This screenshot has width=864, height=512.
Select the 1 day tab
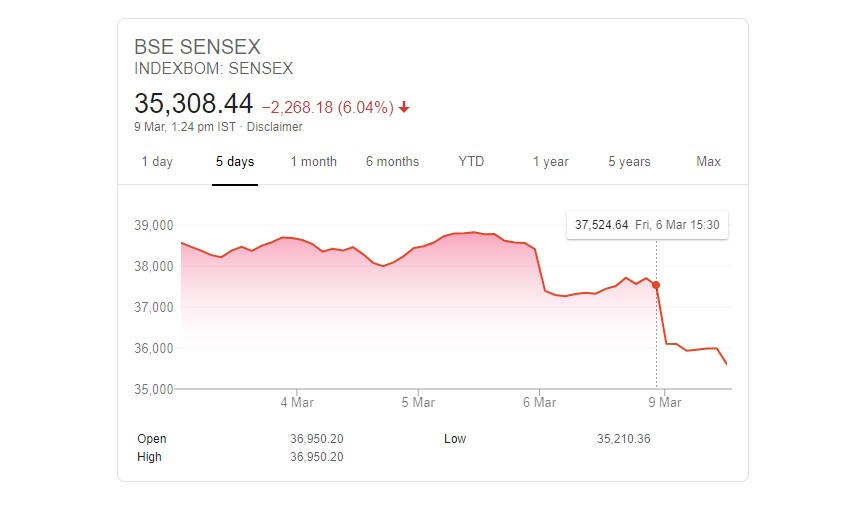157,161
